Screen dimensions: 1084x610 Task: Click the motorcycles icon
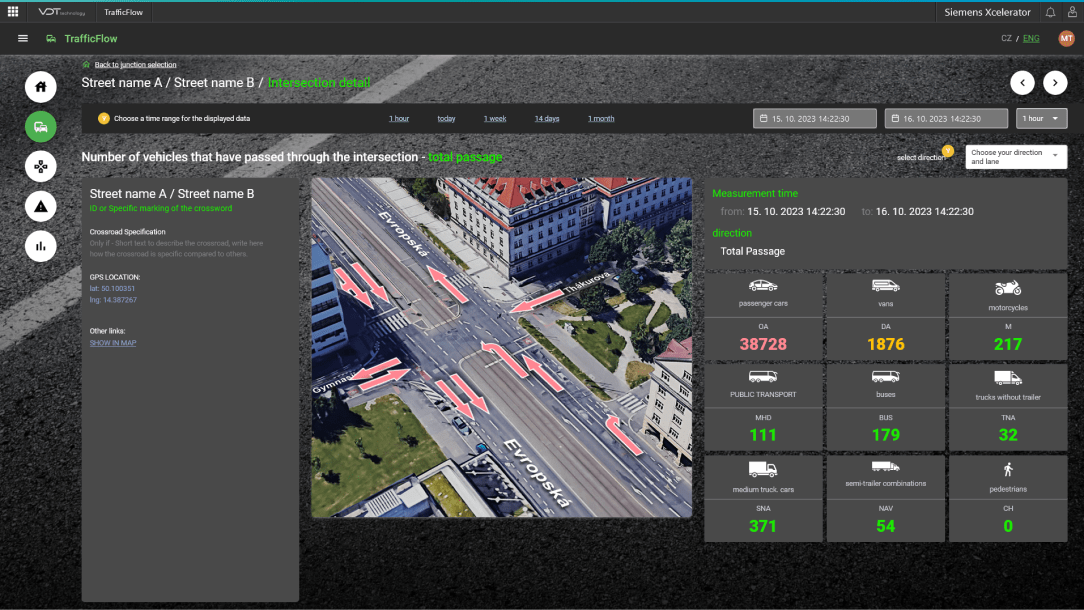(1008, 288)
